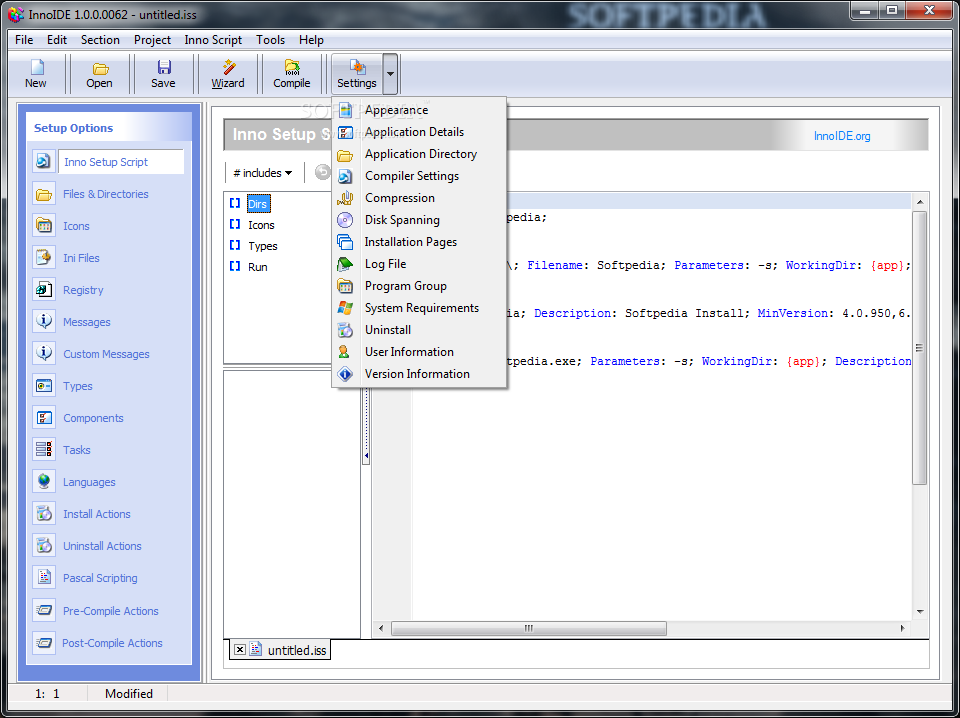960x718 pixels.
Task: Open the Section menu
Action: click(x=100, y=40)
